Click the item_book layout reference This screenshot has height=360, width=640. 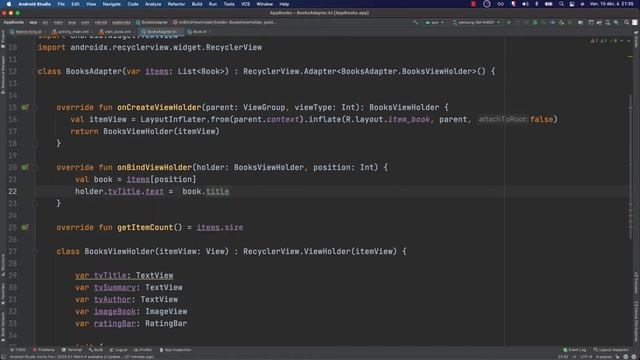tap(409, 119)
